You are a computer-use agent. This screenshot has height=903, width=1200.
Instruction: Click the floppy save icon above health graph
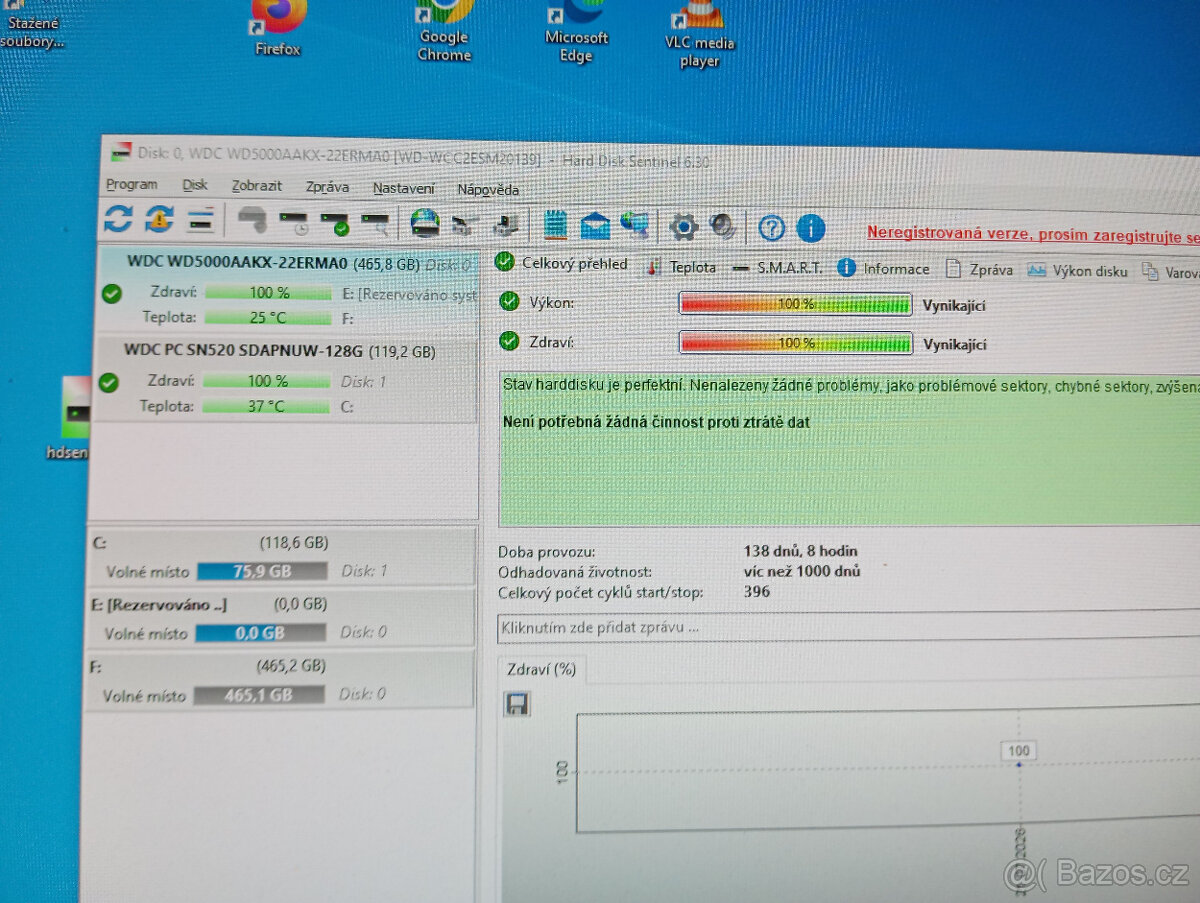[517, 704]
